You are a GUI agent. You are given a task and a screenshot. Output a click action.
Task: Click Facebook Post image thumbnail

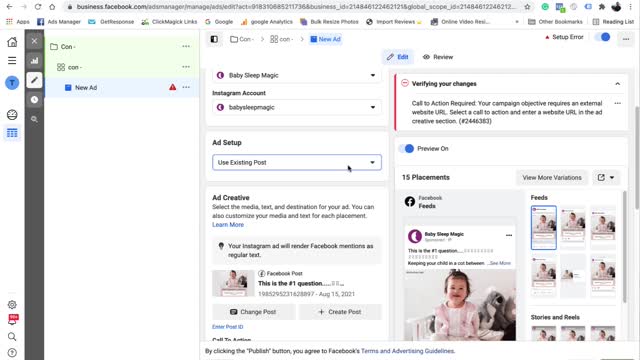pos(233,283)
